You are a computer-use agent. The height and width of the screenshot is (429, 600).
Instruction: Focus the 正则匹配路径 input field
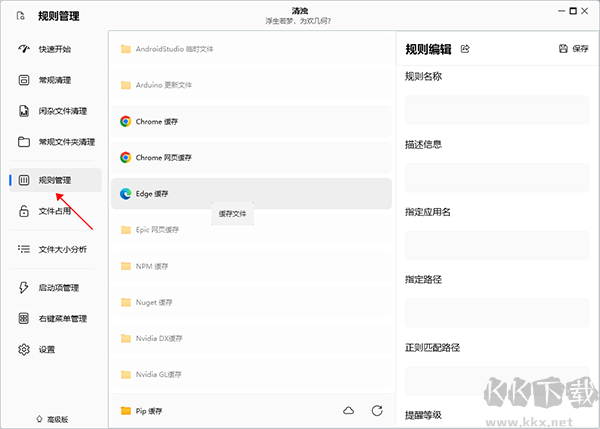(497, 381)
